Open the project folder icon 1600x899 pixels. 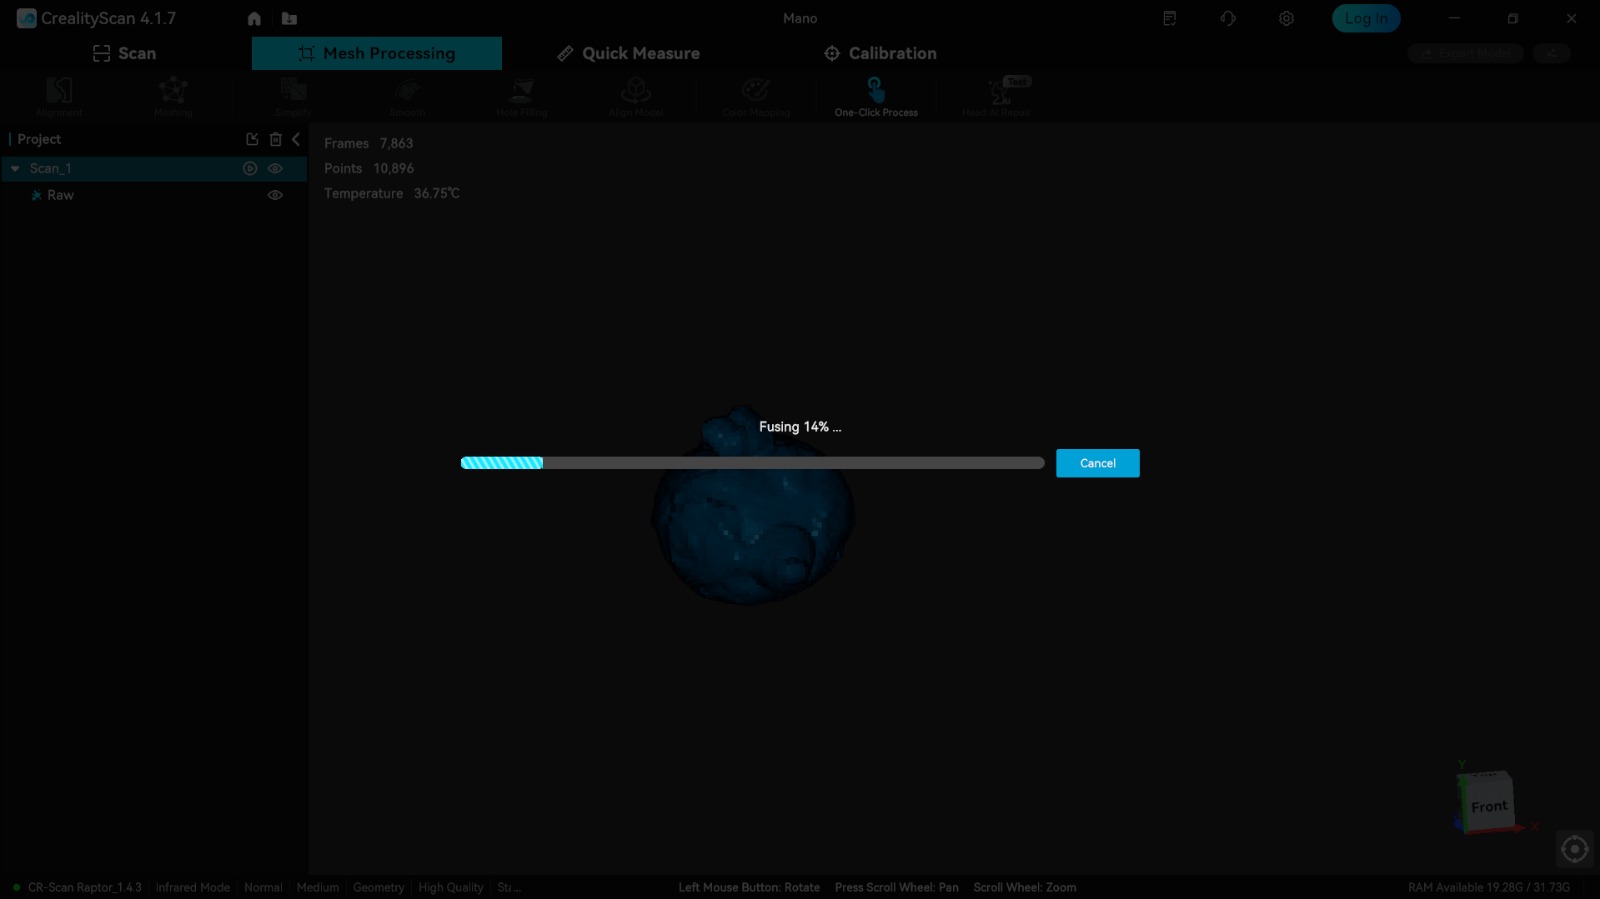pyautogui.click(x=289, y=18)
